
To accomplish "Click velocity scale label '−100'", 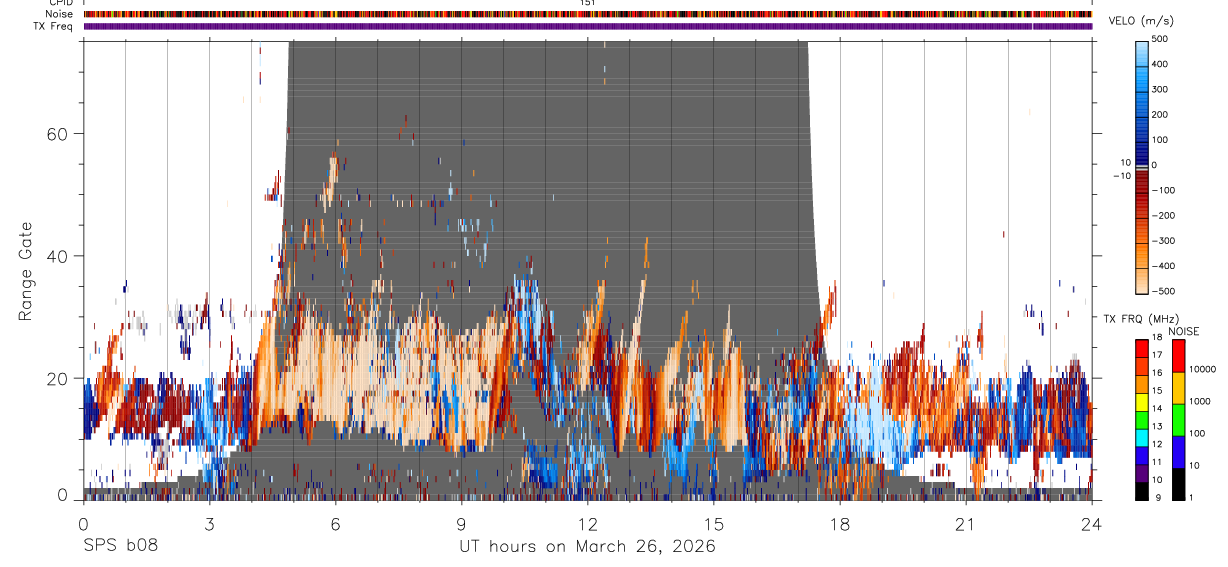I will 1163,190.
